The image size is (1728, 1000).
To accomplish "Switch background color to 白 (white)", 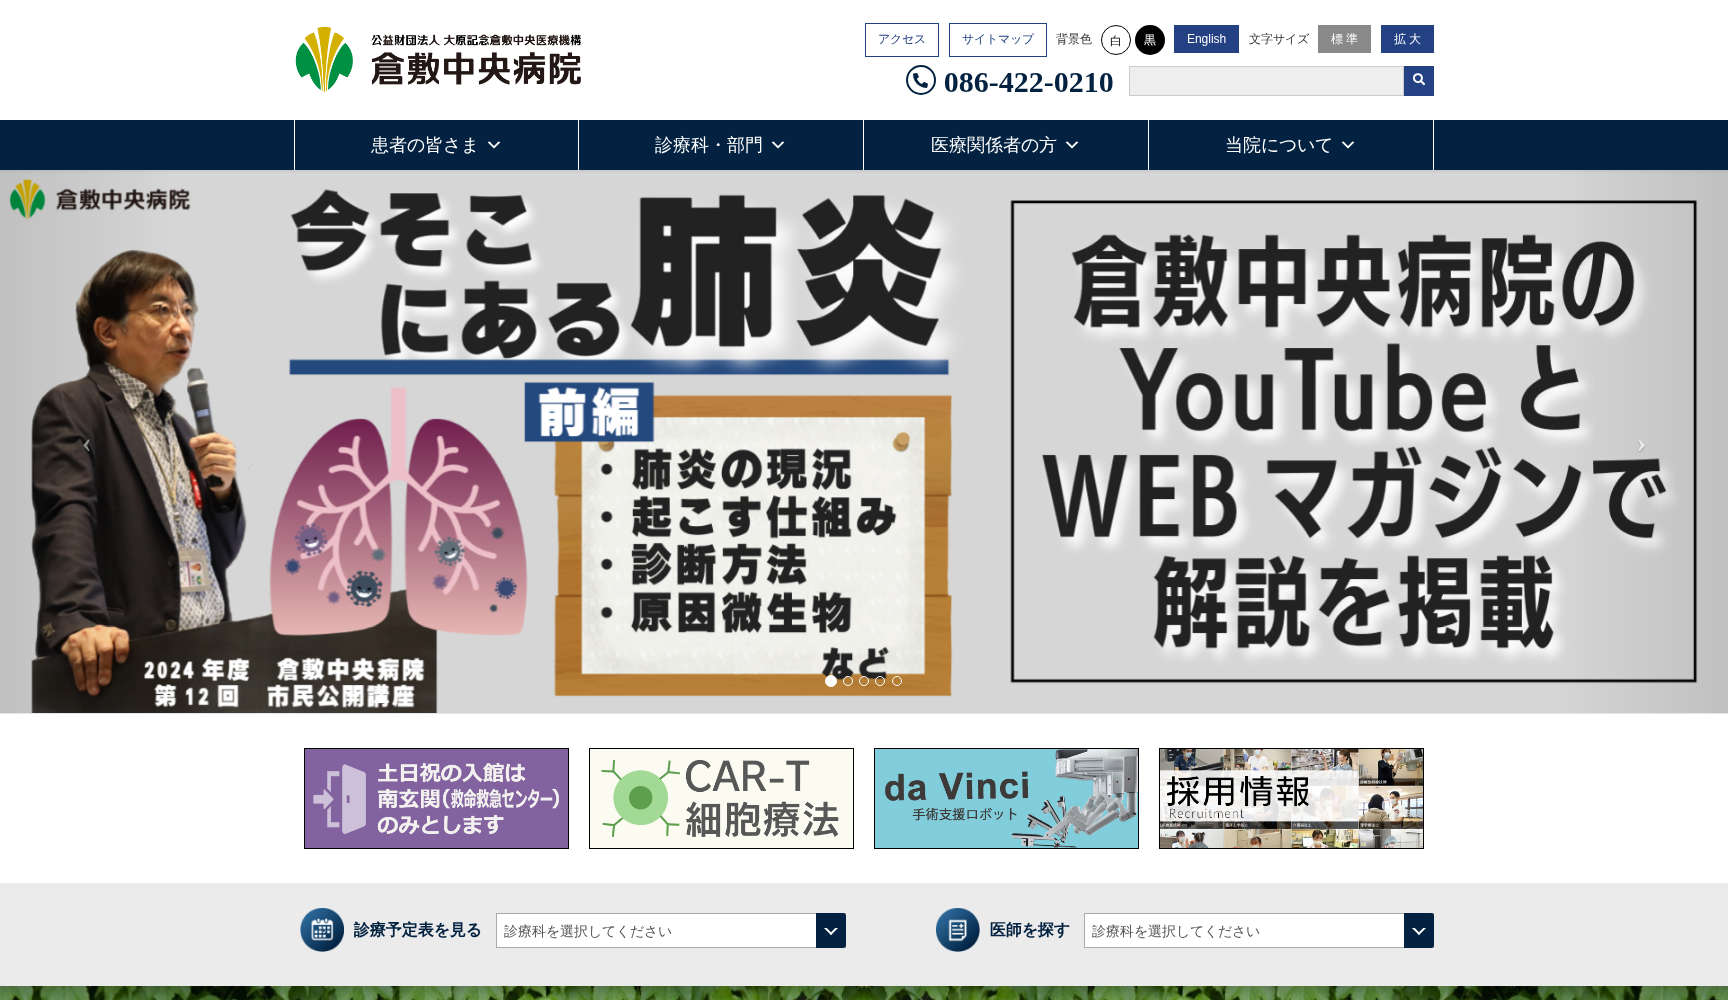I will tap(1115, 40).
